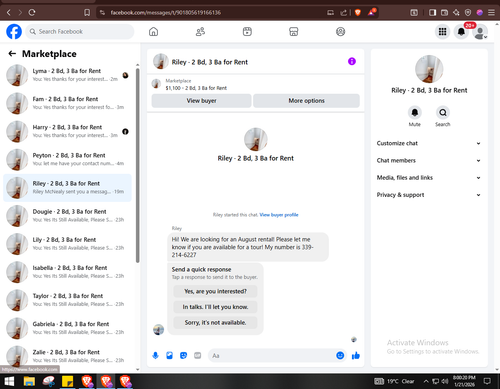
Task: Click the browser address bar URL
Action: [x=166, y=13]
